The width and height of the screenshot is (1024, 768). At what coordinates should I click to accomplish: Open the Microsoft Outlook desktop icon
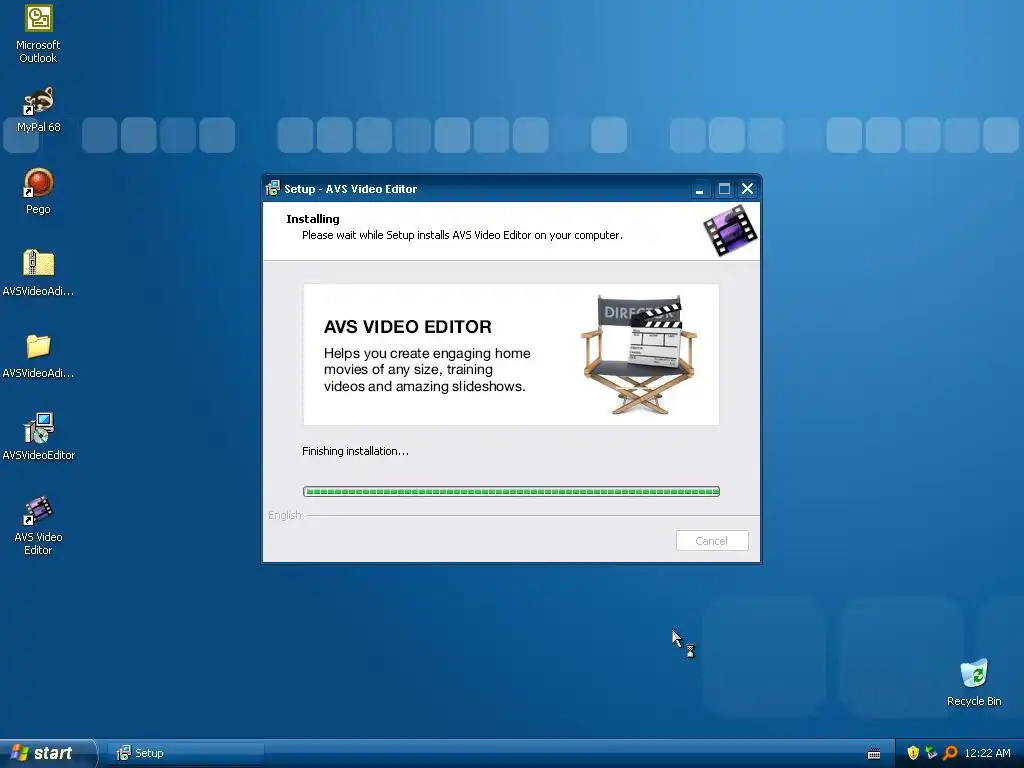(x=38, y=34)
